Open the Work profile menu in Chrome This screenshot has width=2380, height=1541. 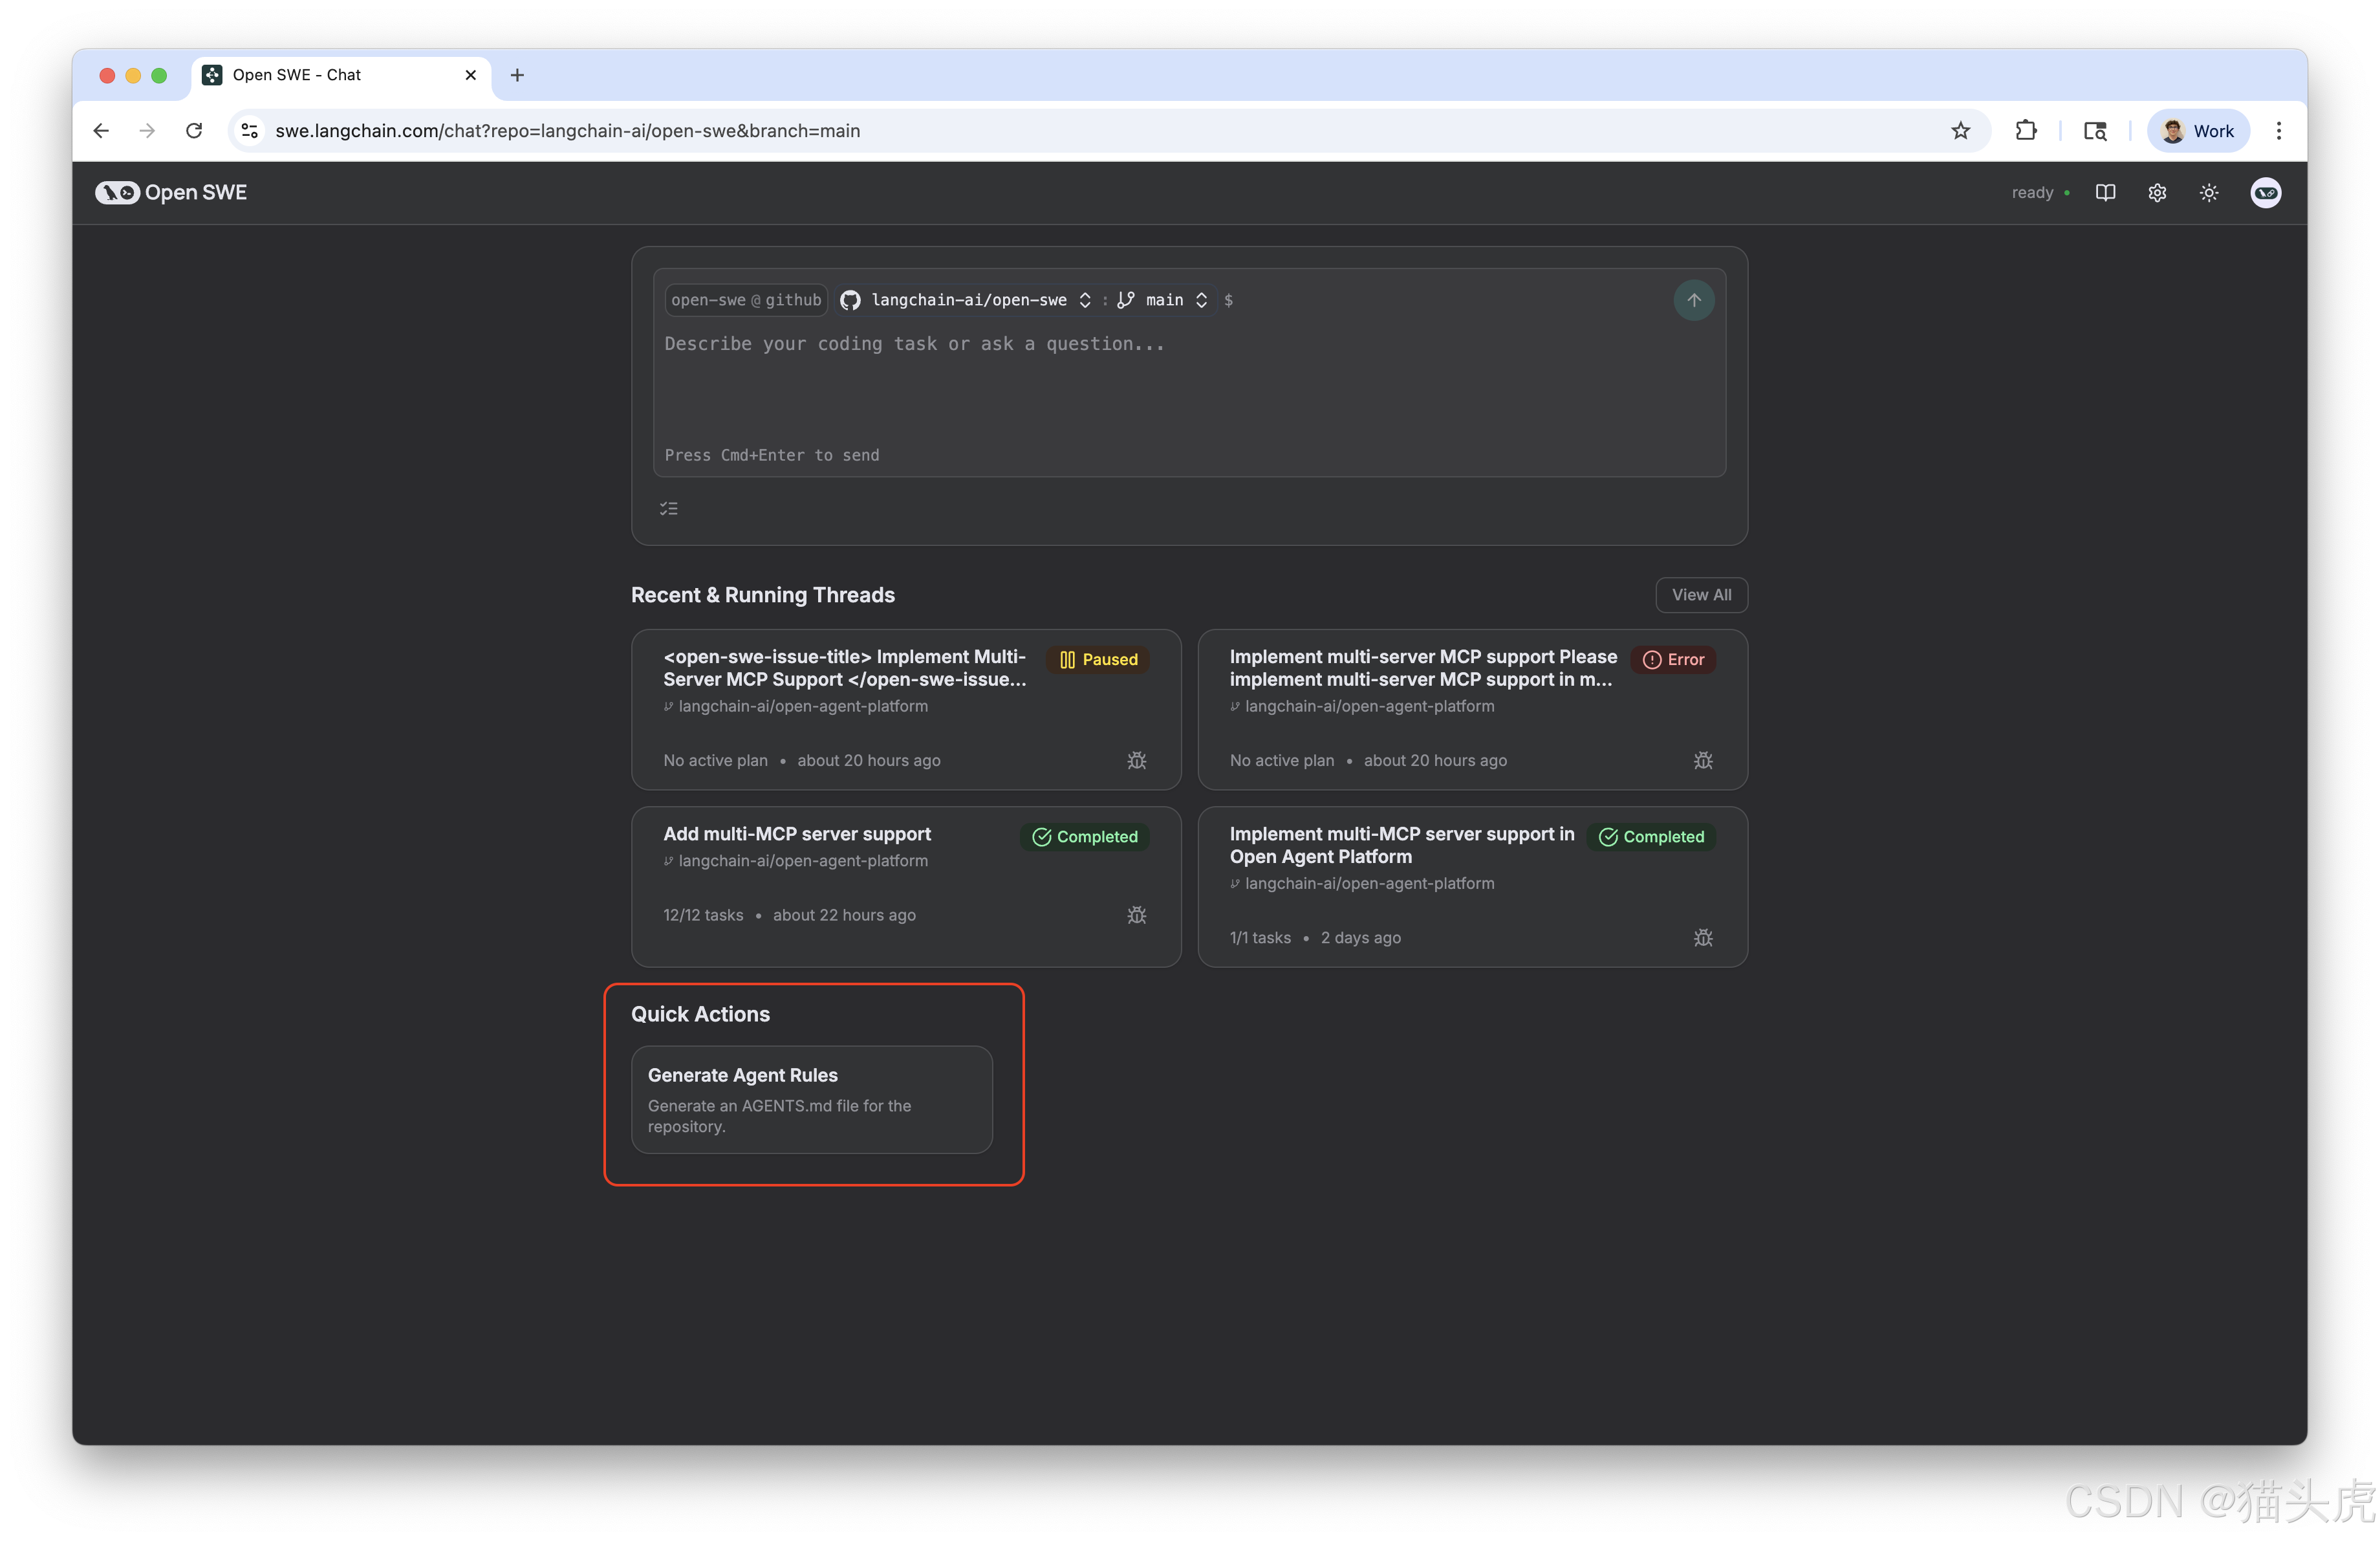pyautogui.click(x=2198, y=131)
